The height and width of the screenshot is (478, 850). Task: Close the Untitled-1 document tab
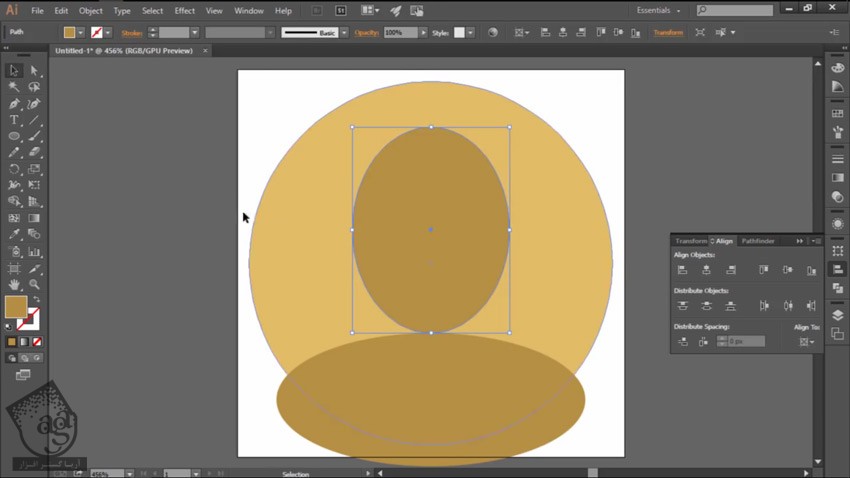click(205, 51)
